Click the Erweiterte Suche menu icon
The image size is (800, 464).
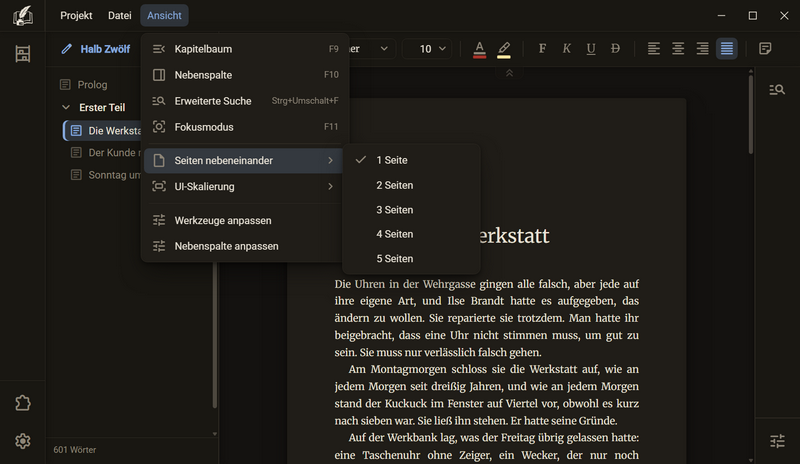point(159,101)
